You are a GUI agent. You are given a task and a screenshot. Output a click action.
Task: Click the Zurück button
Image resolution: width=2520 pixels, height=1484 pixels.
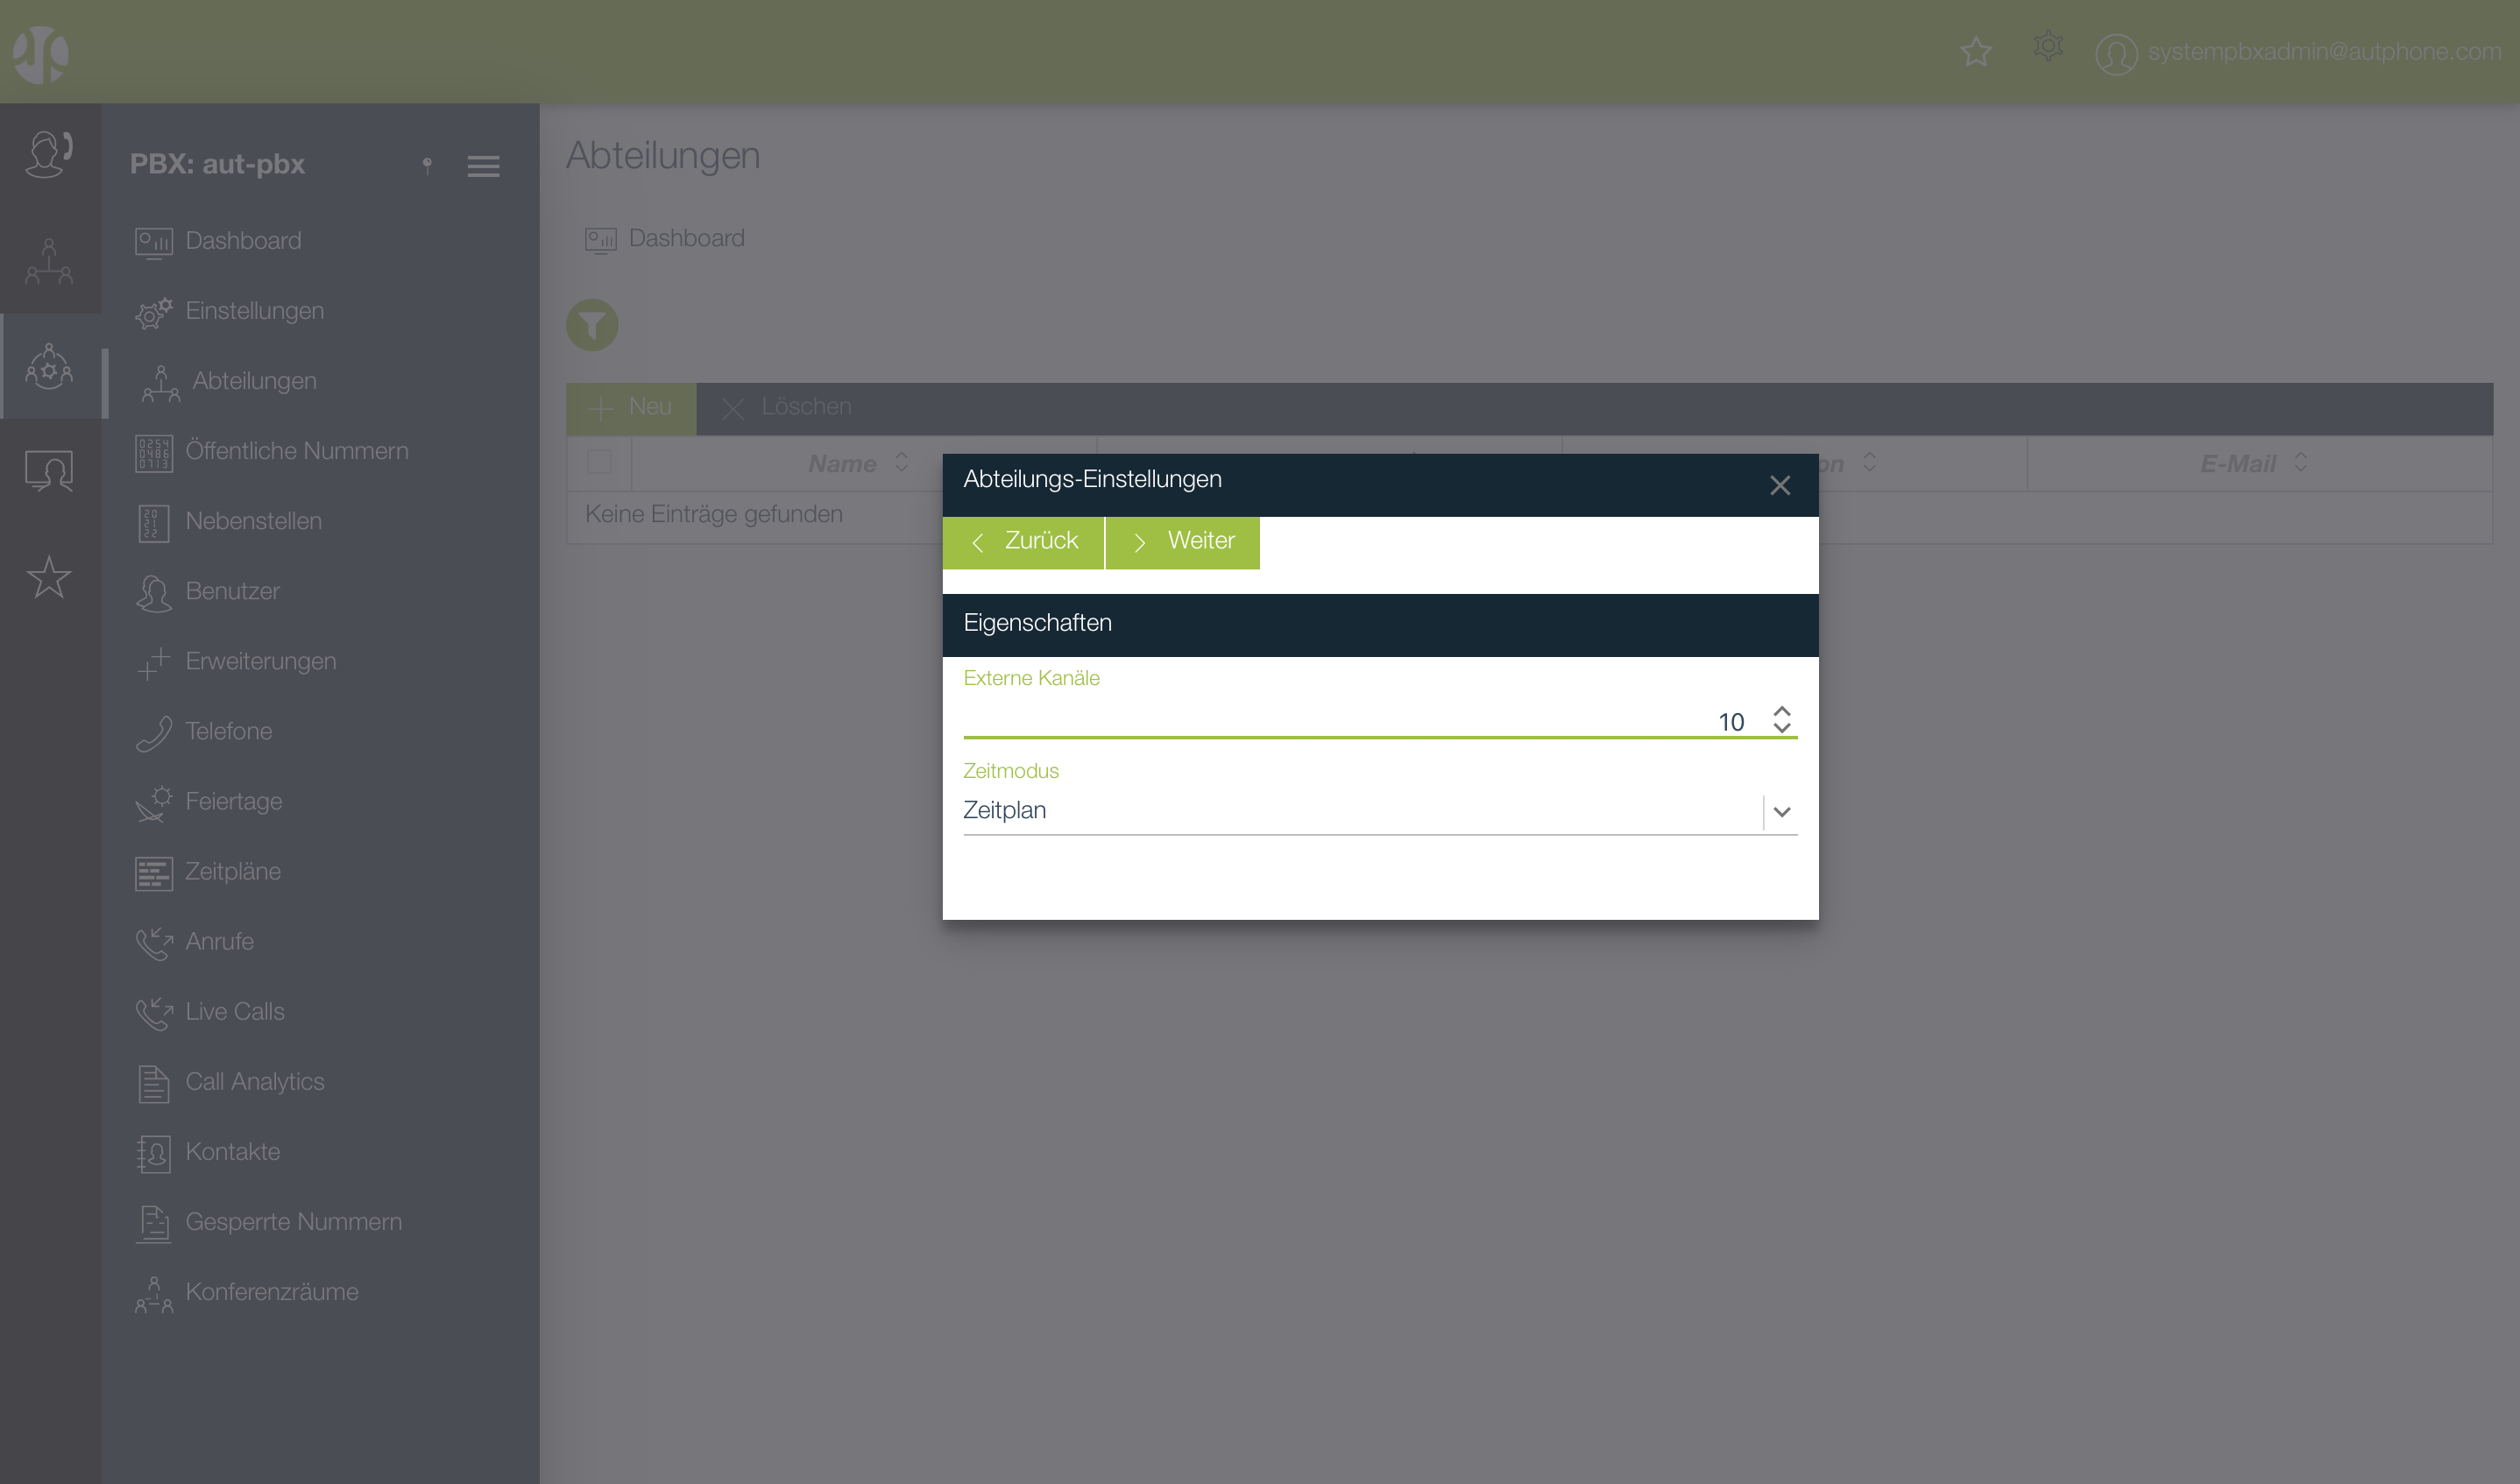click(1023, 541)
